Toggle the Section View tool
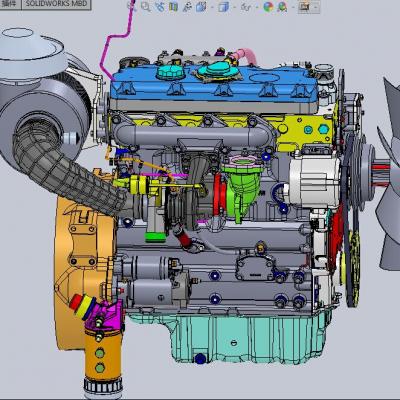The height and width of the screenshot is (400, 400). pos(173,6)
